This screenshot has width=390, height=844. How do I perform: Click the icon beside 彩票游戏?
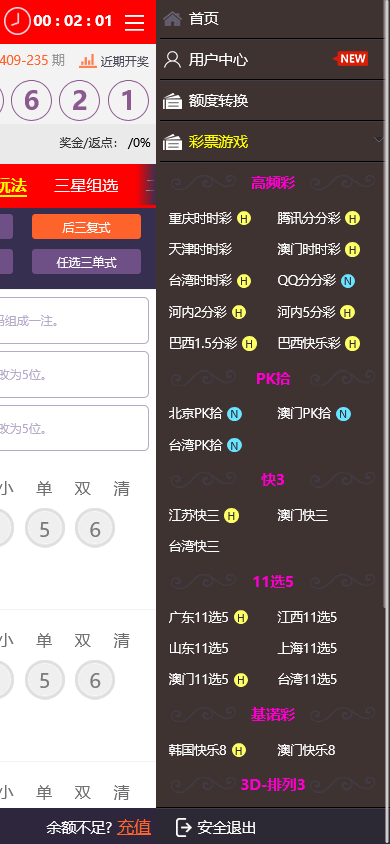tap(172, 142)
